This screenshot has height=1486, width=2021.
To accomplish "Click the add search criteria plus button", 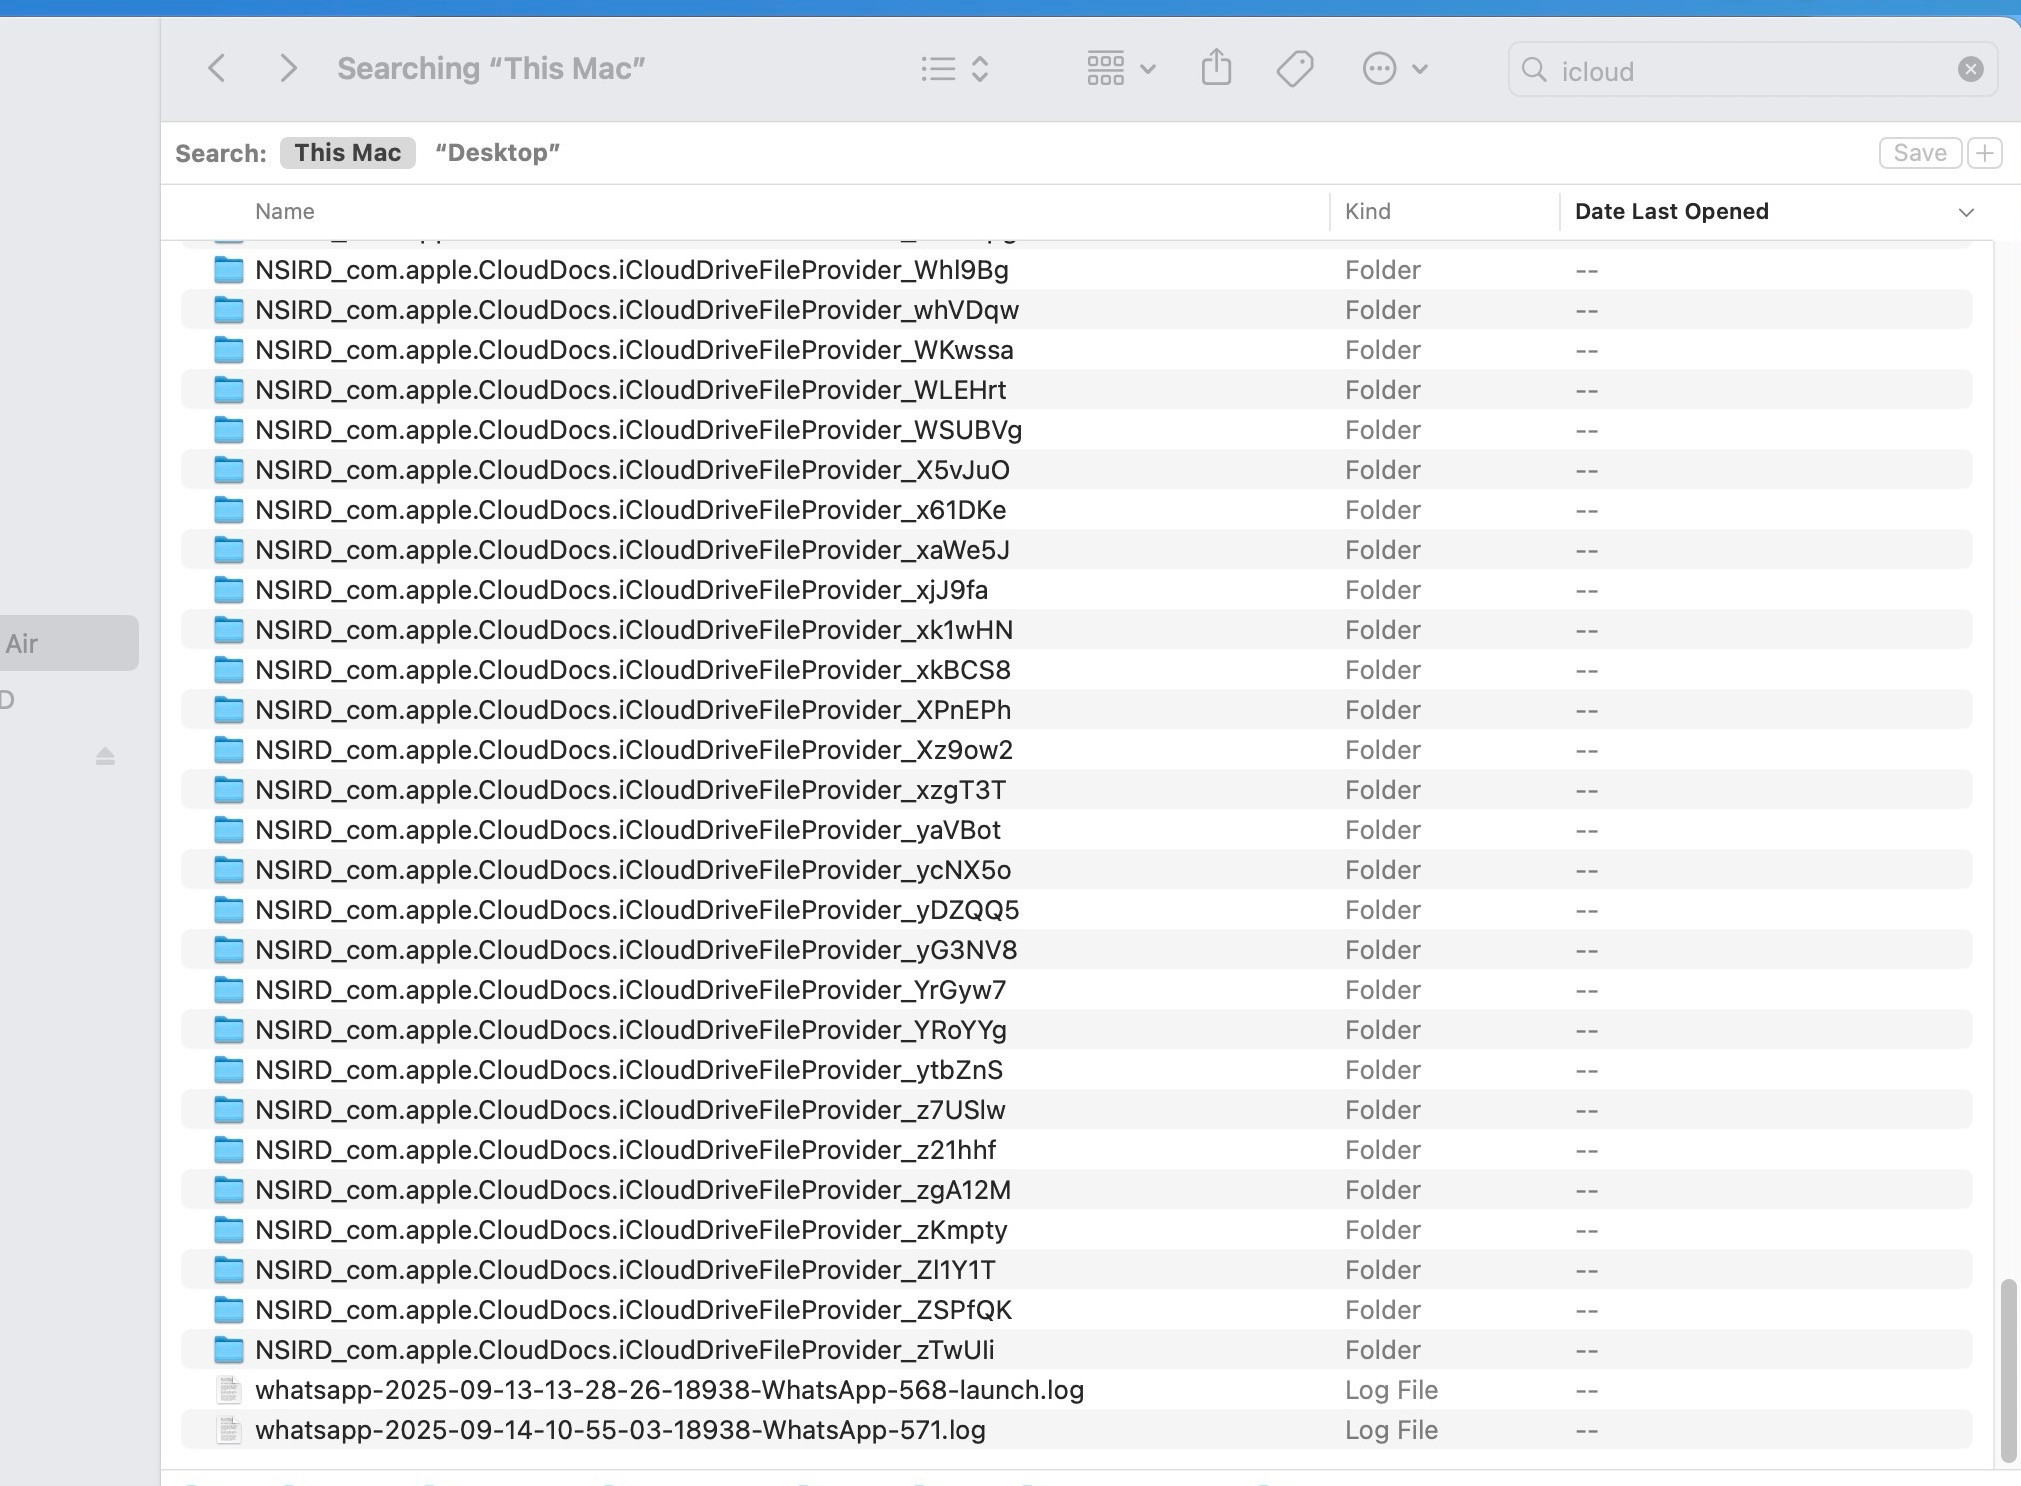I will 1984,153.
